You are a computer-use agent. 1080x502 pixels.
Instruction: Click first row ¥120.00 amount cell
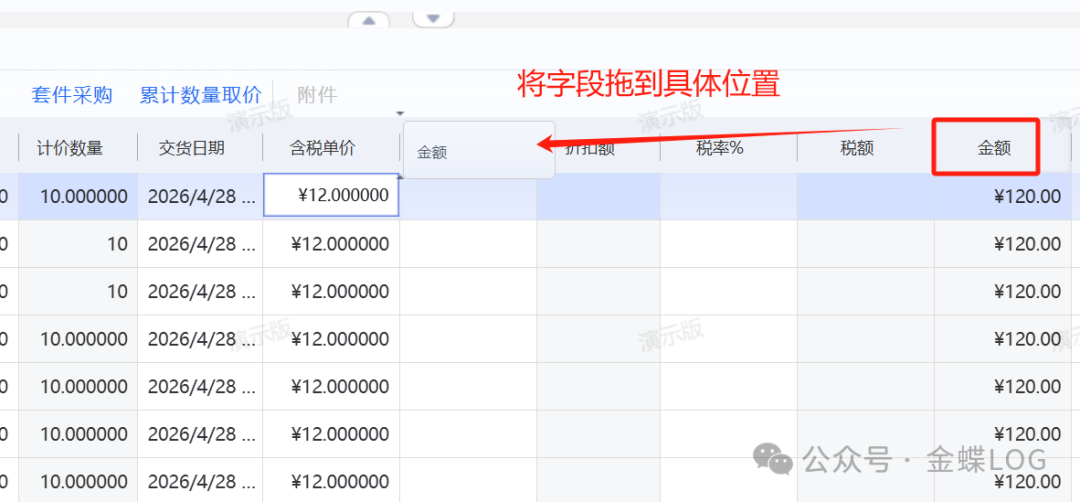[x=1003, y=196]
